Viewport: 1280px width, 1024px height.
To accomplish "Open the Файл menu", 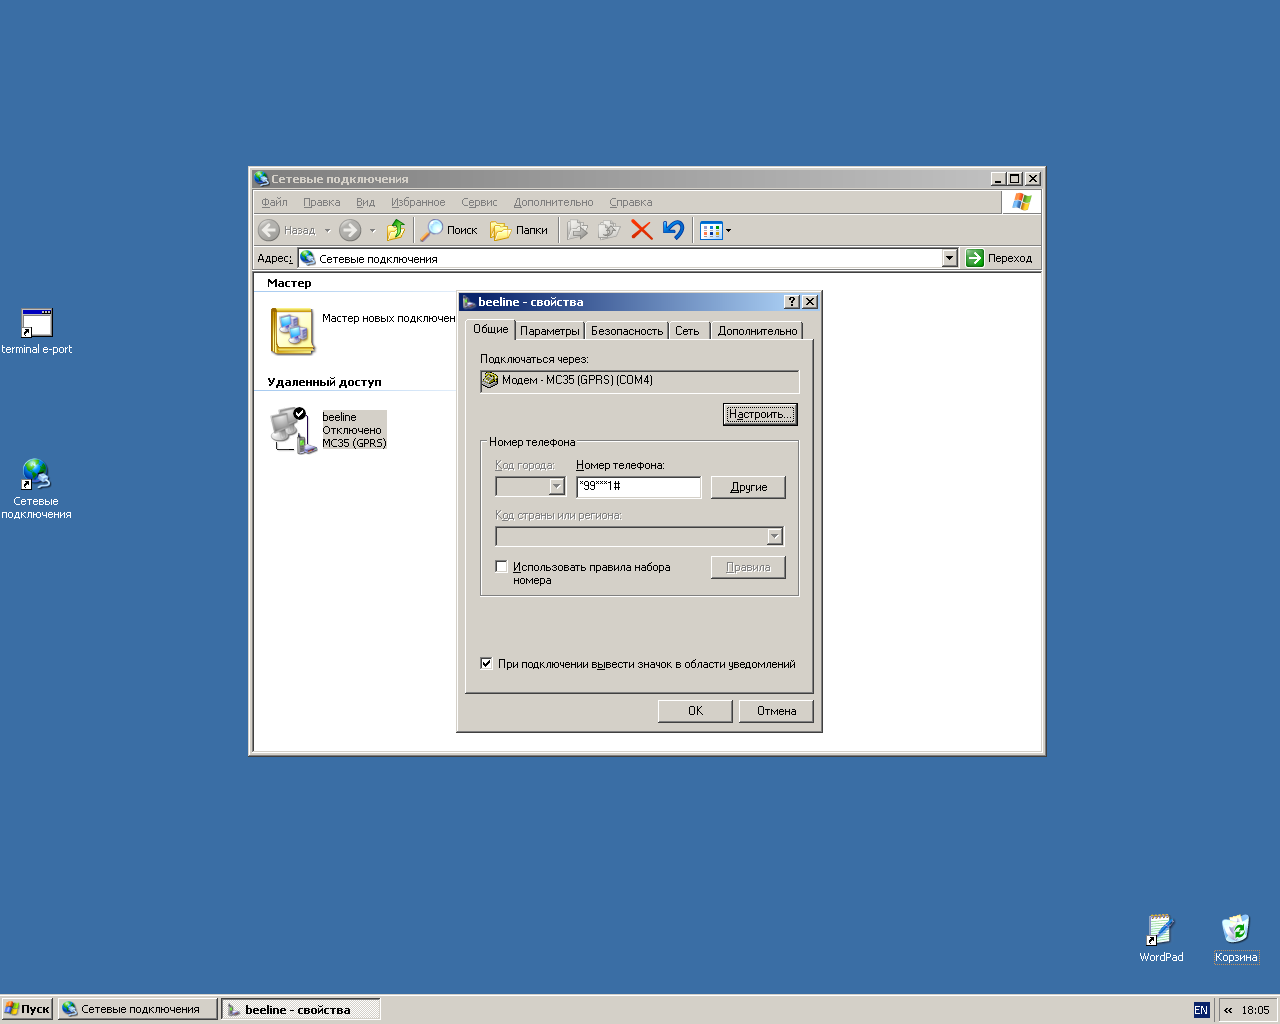I will coord(274,202).
